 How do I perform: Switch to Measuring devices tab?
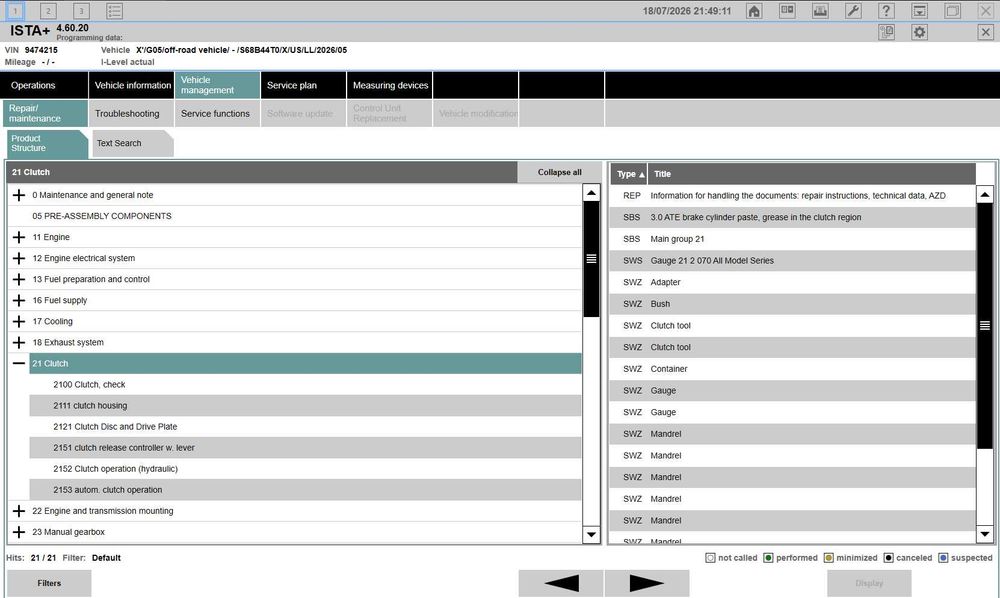390,85
